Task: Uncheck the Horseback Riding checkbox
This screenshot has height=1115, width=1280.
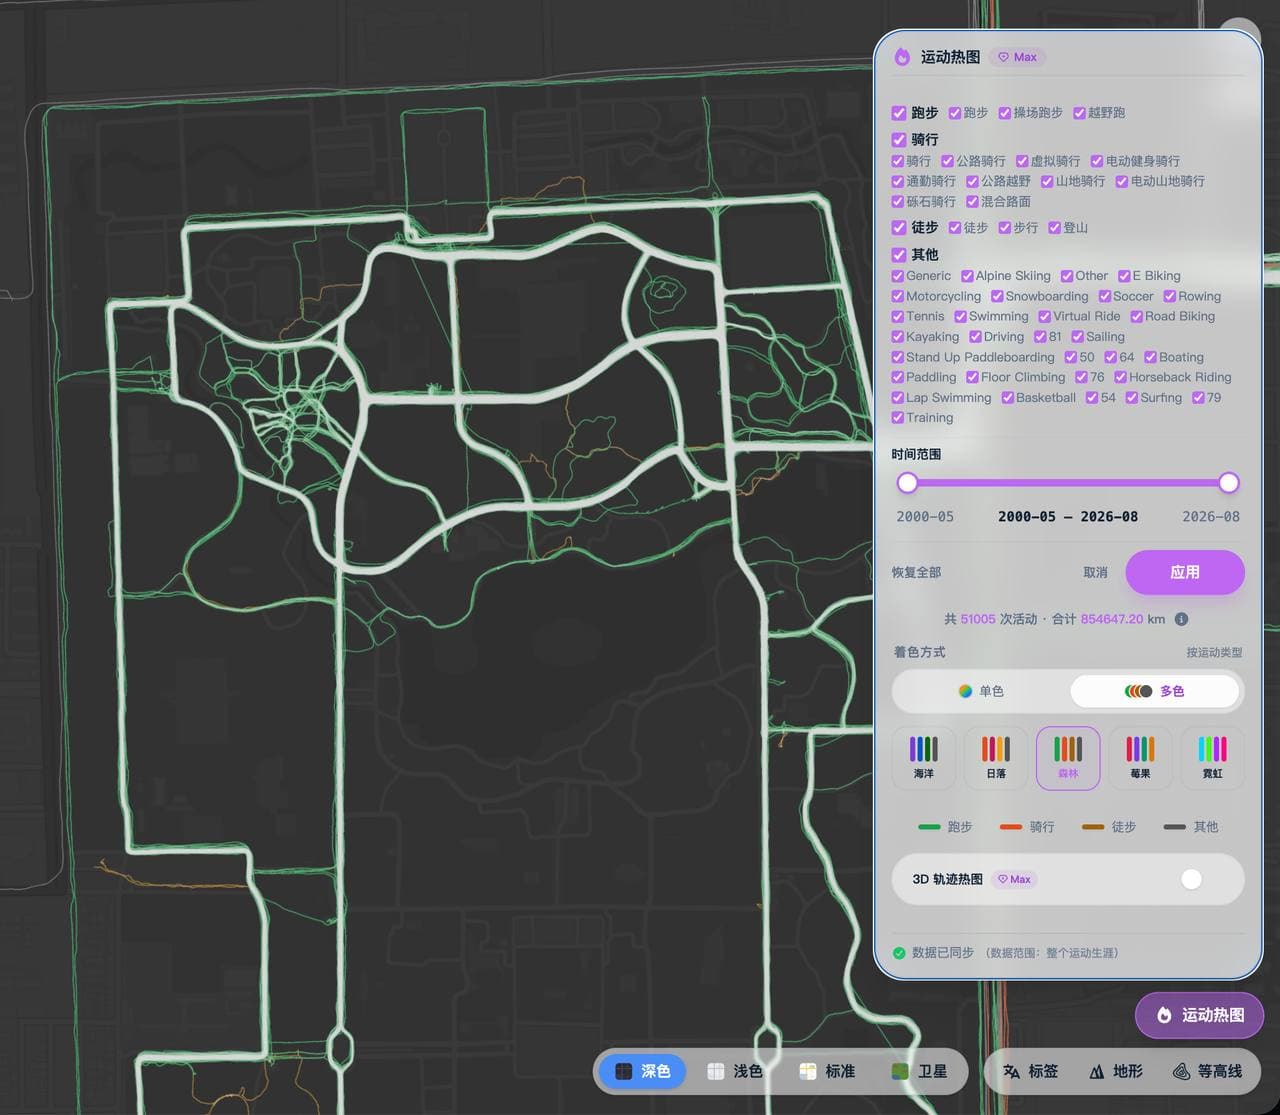Action: pyautogui.click(x=1120, y=377)
